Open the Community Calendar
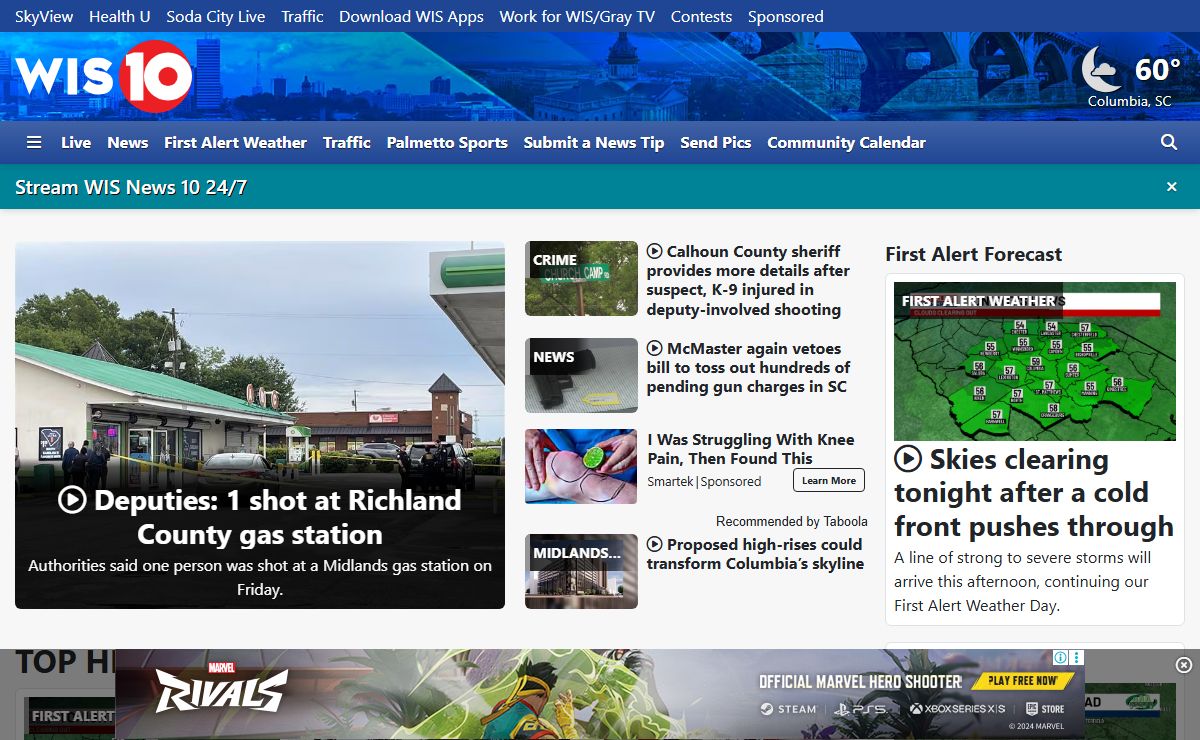Screen dimensions: 1200x740 point(847,142)
